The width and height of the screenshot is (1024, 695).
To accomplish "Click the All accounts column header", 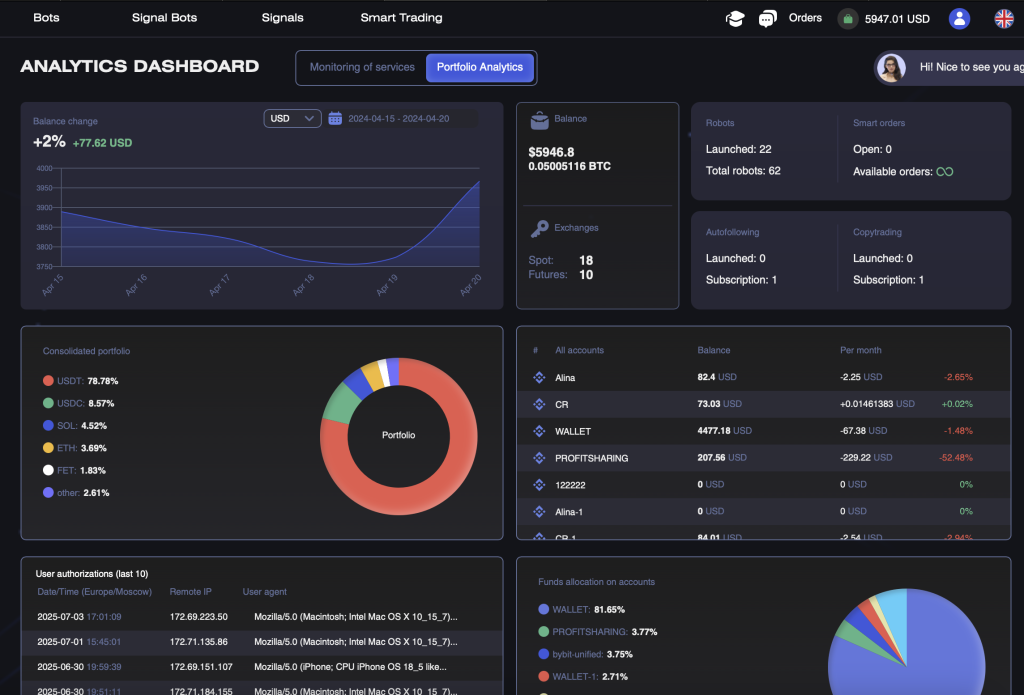I will coord(579,350).
